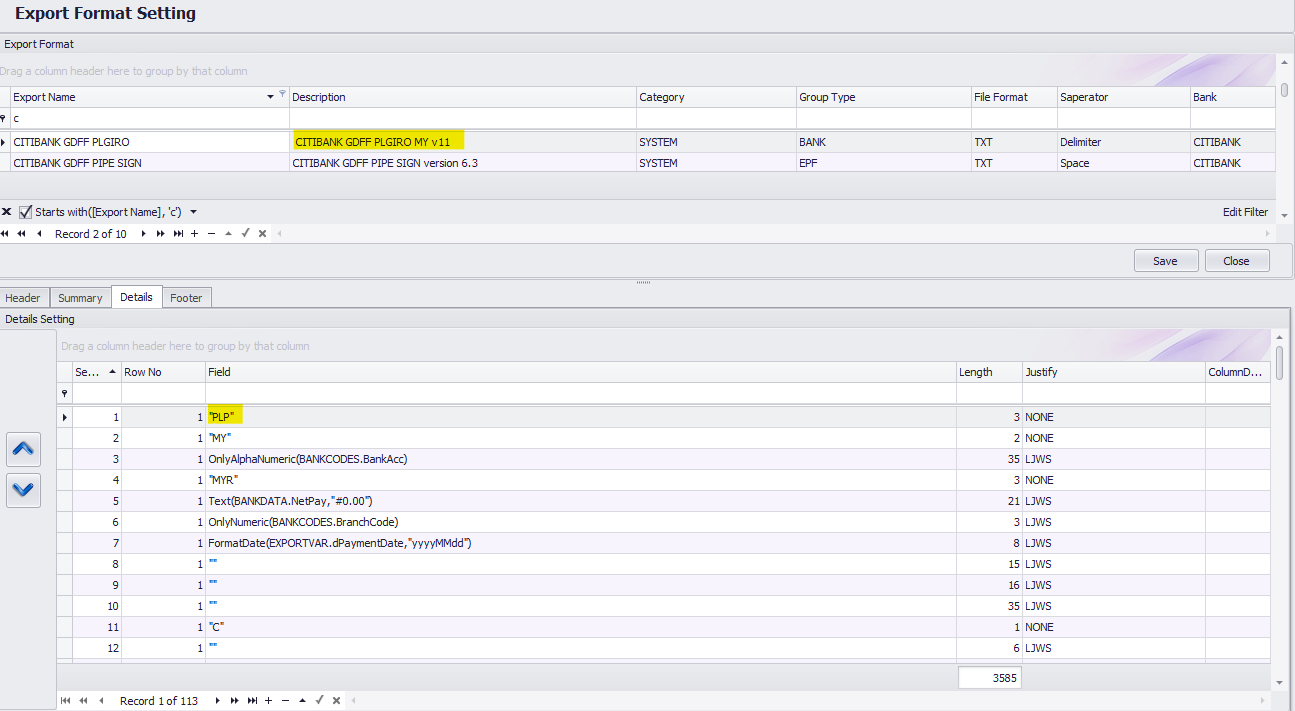
Task: Click the next record arrow in details navigator
Action: coord(218,700)
